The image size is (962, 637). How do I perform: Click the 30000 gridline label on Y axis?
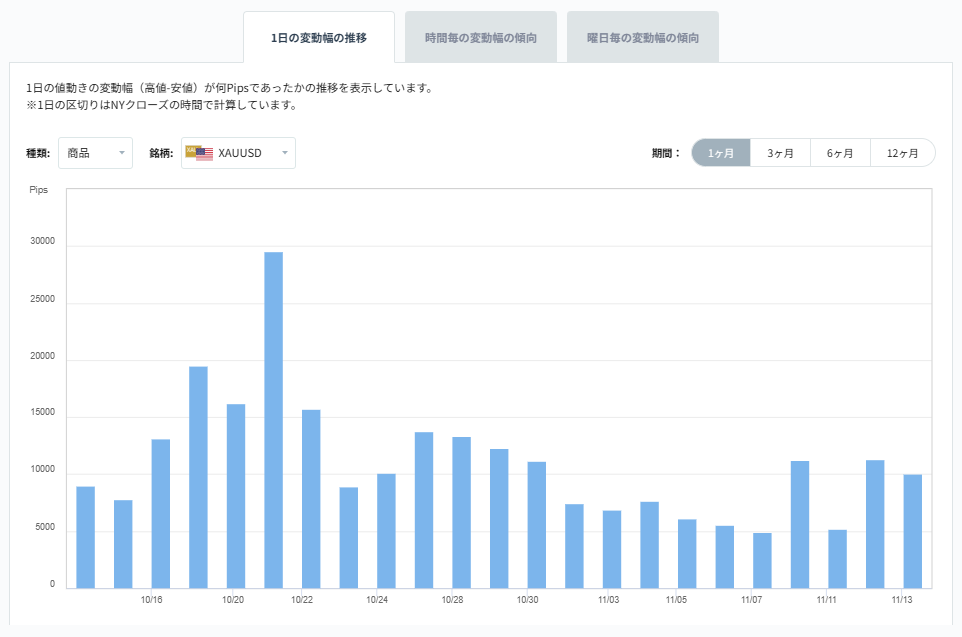[44, 242]
